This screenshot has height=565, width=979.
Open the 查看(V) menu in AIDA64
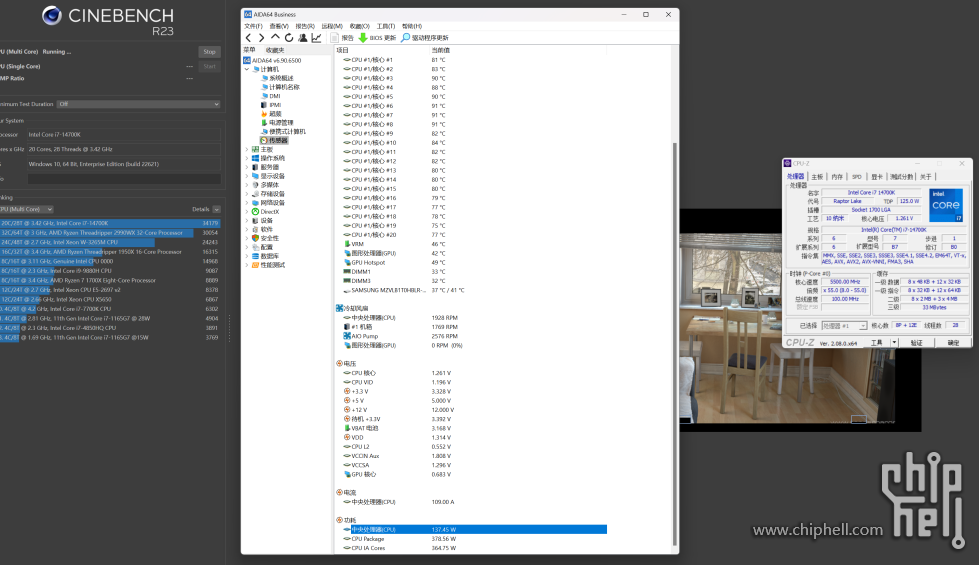tap(279, 26)
